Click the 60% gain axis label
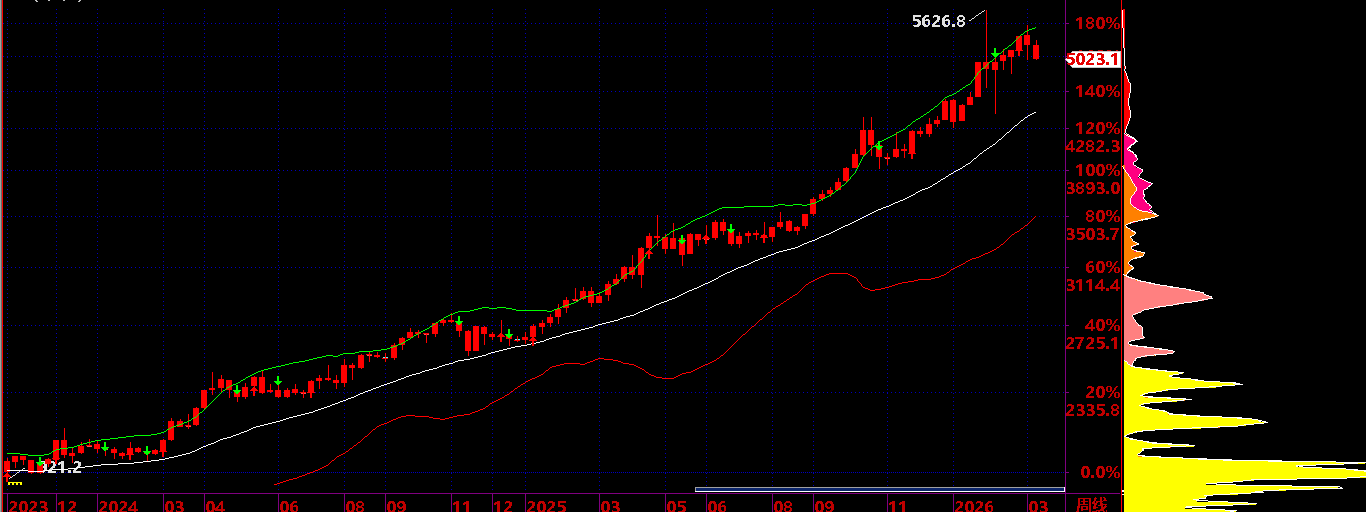 click(1102, 267)
